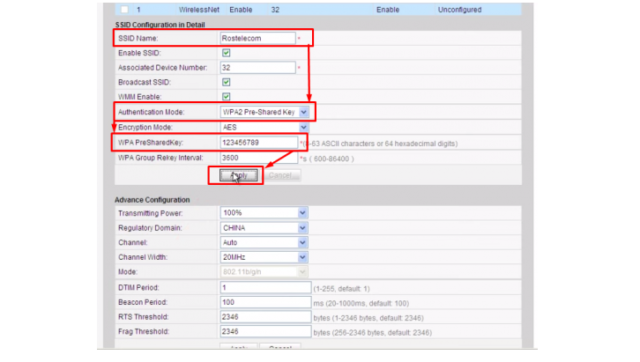Select the WirelessNet cell in row 1

pyautogui.click(x=199, y=9)
